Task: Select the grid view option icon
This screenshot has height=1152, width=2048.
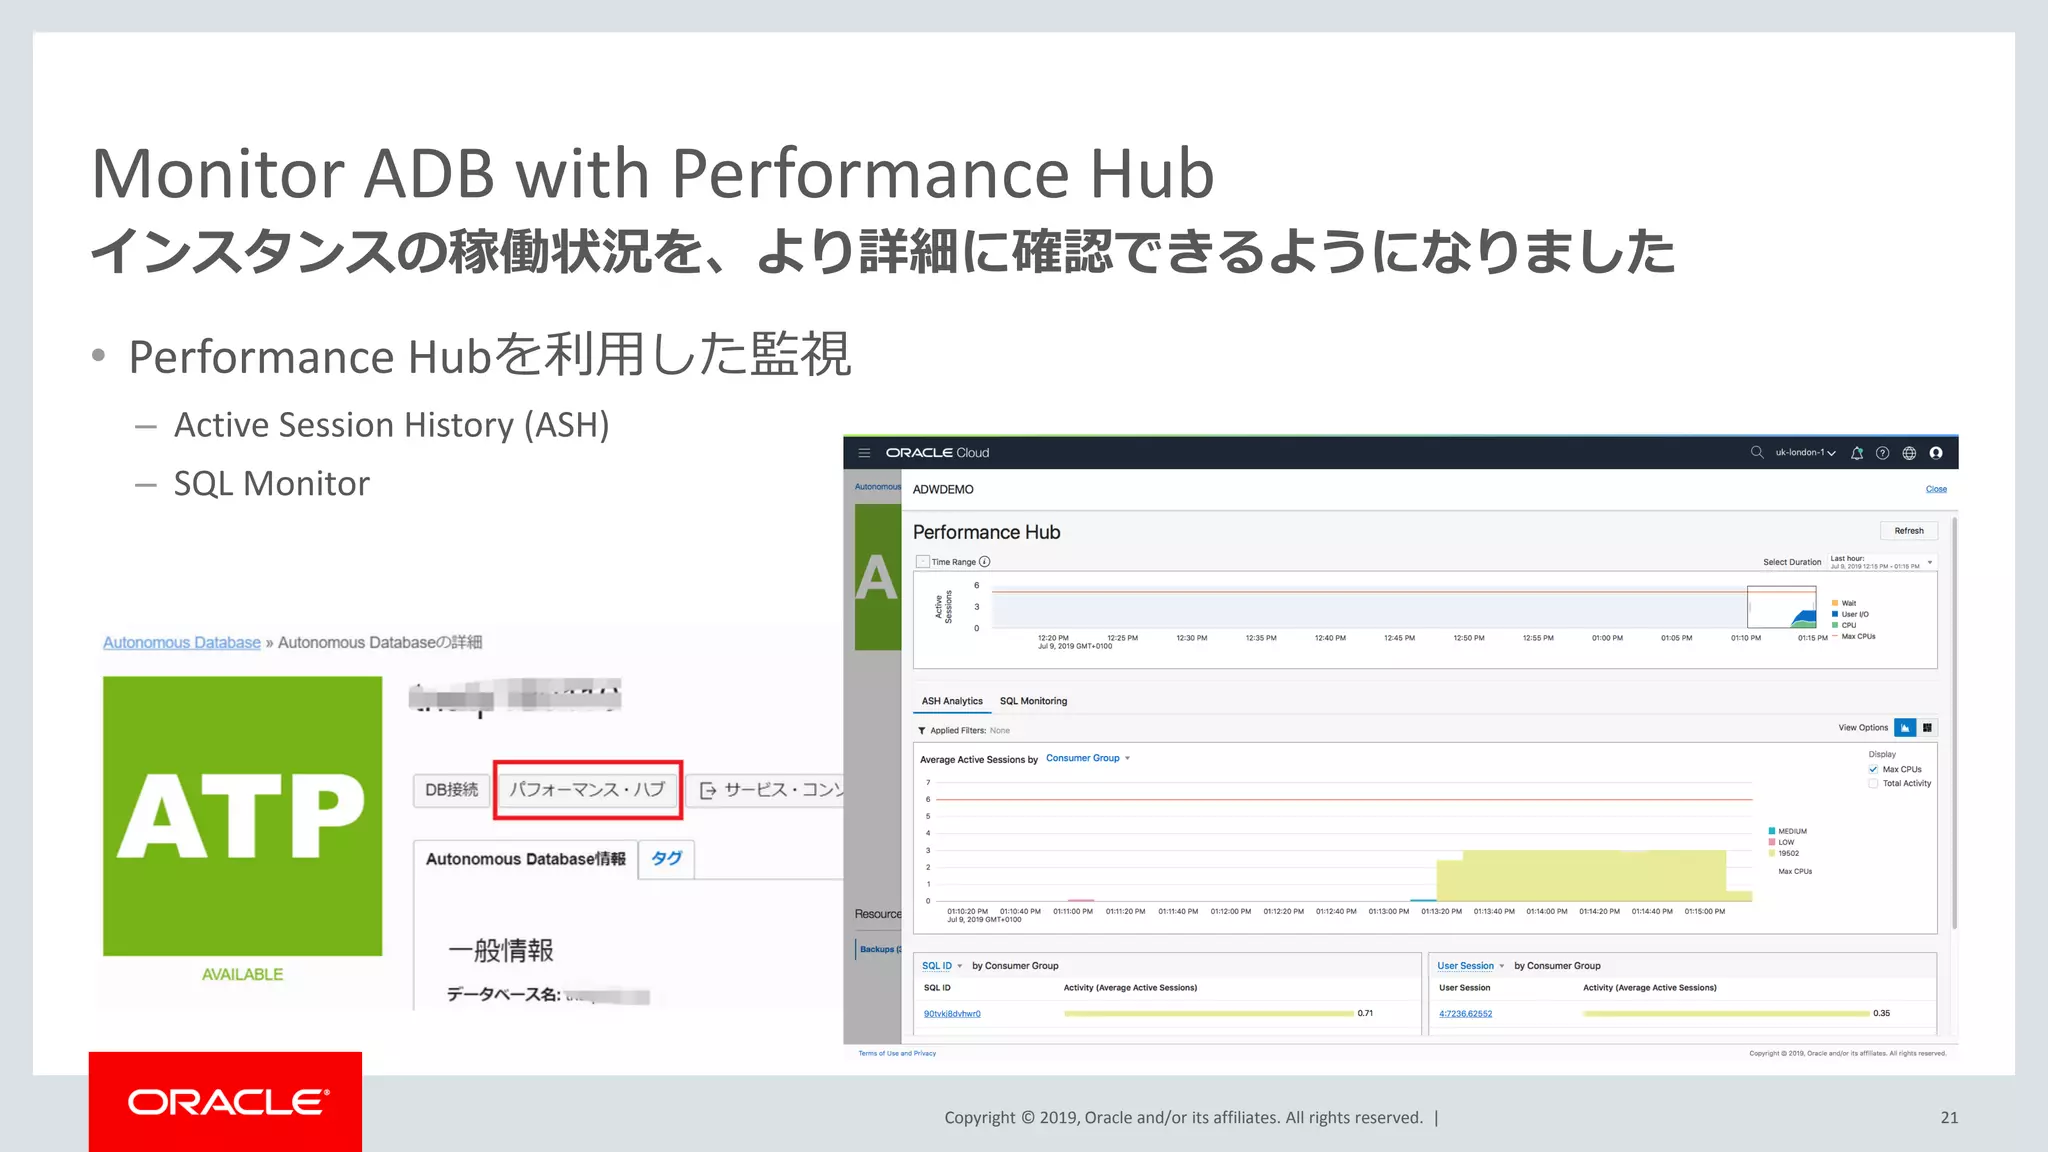Action: 1927,728
